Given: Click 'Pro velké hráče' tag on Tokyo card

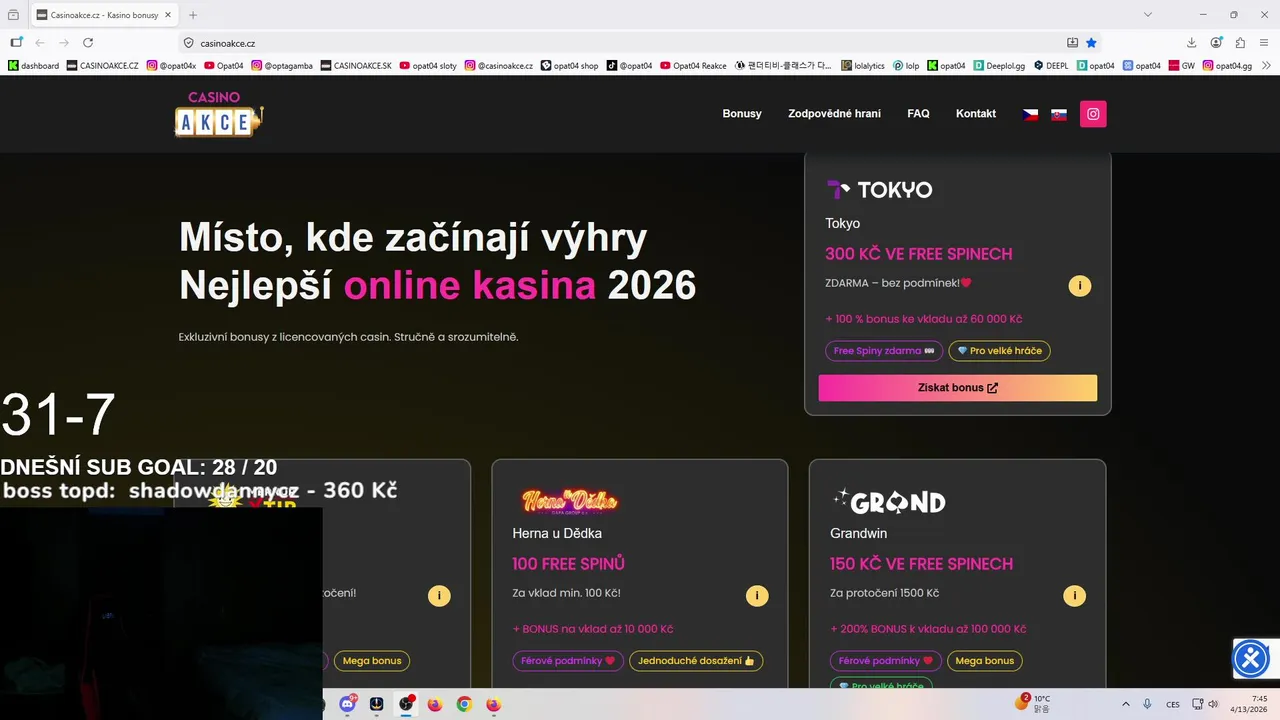Looking at the screenshot, I should pyautogui.click(x=1000, y=351).
